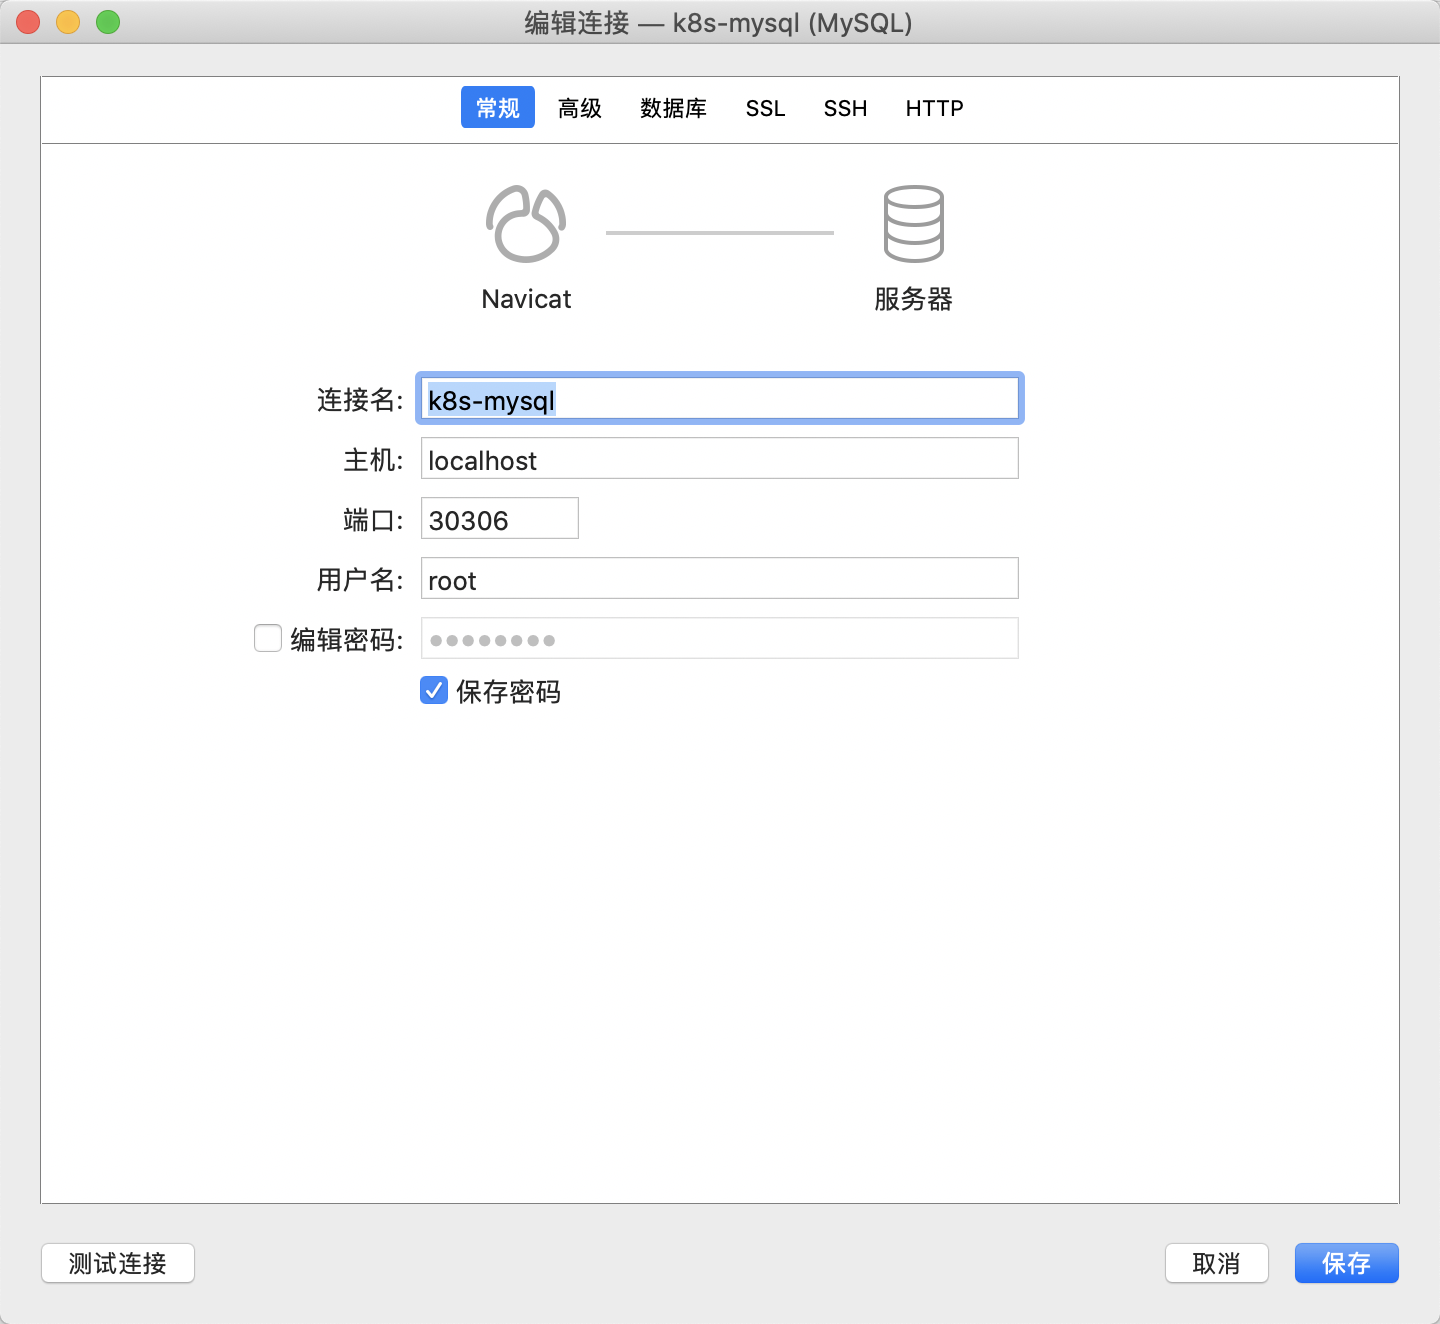The width and height of the screenshot is (1440, 1324).
Task: Switch to the 高级 tab
Action: click(579, 108)
